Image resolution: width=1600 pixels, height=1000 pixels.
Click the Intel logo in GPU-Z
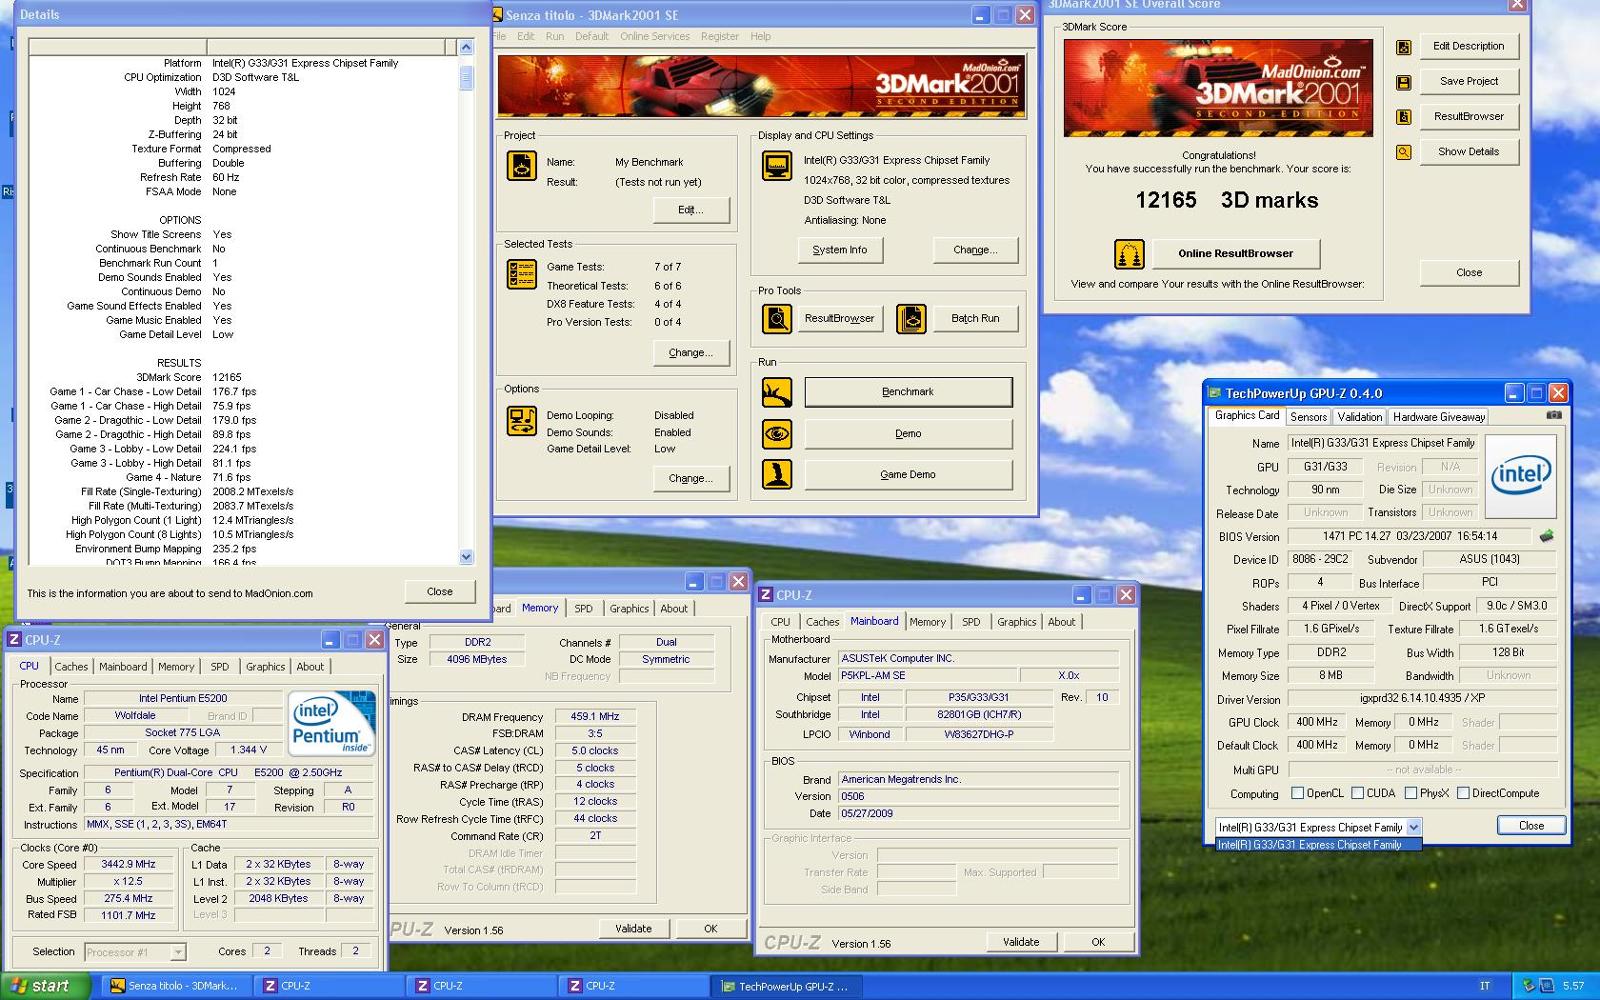[1521, 475]
